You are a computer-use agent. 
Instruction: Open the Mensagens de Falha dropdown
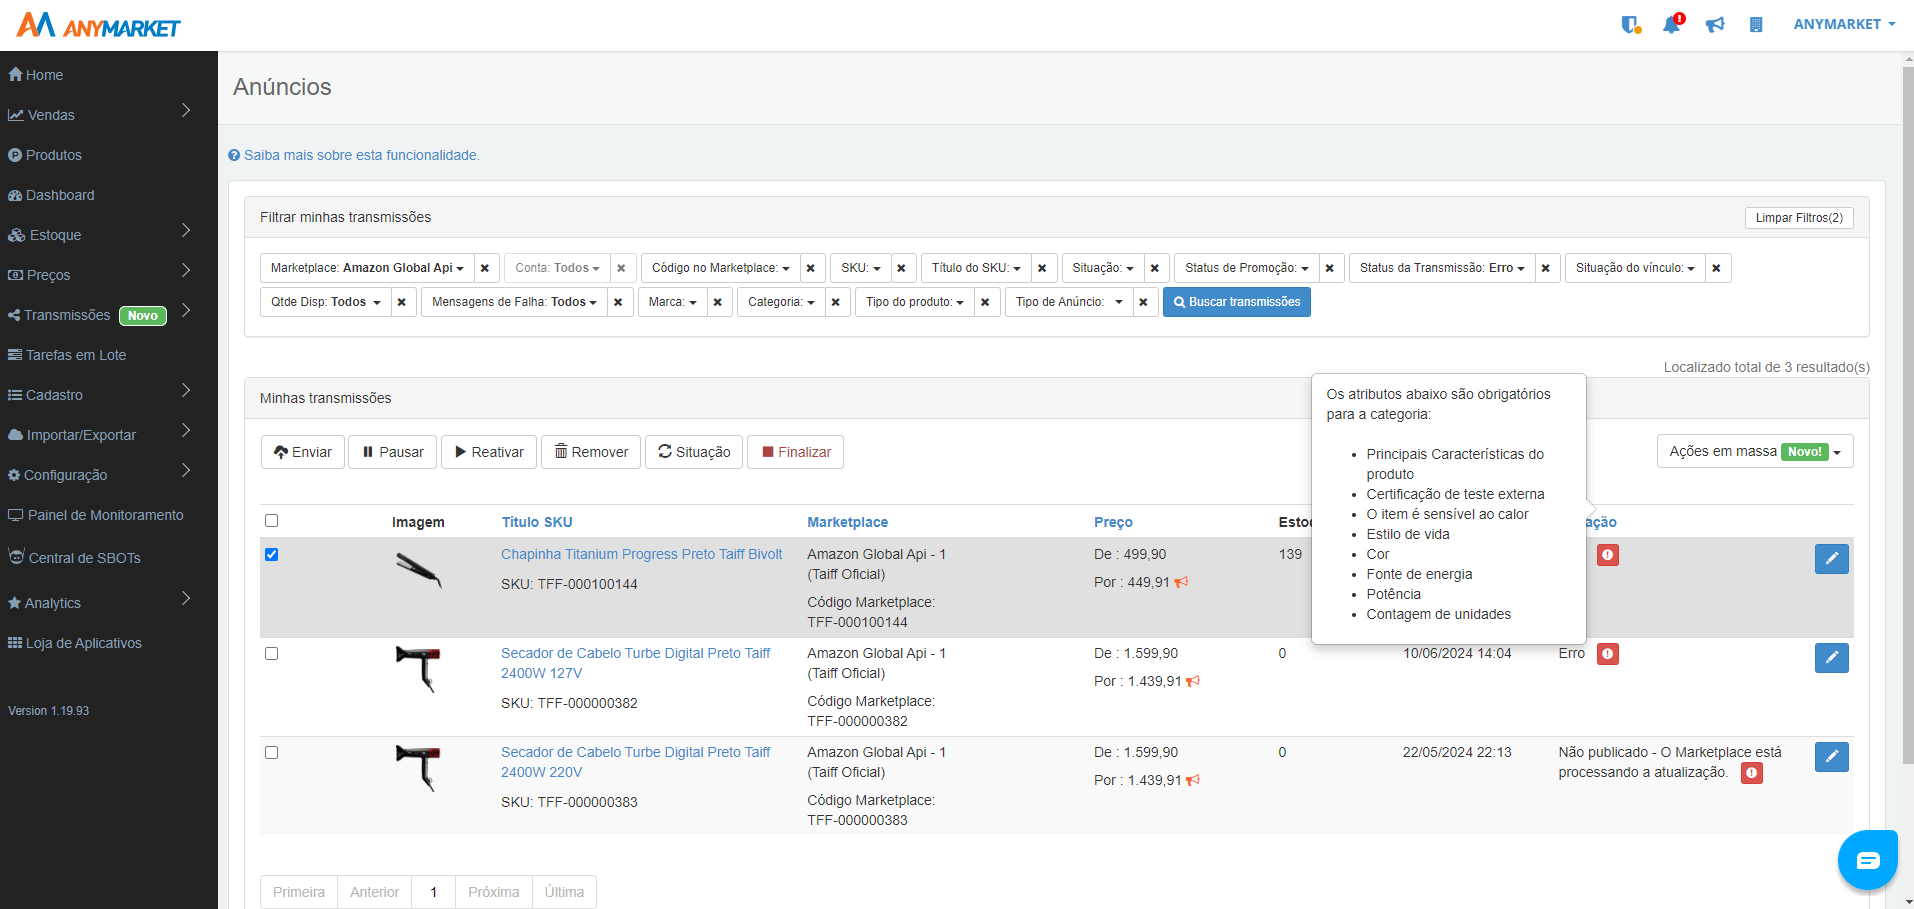[x=514, y=302]
